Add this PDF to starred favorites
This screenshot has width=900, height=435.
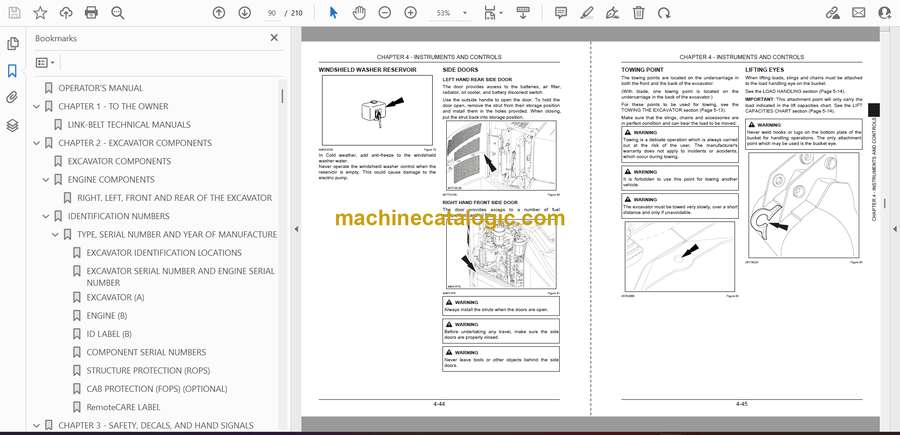40,13
